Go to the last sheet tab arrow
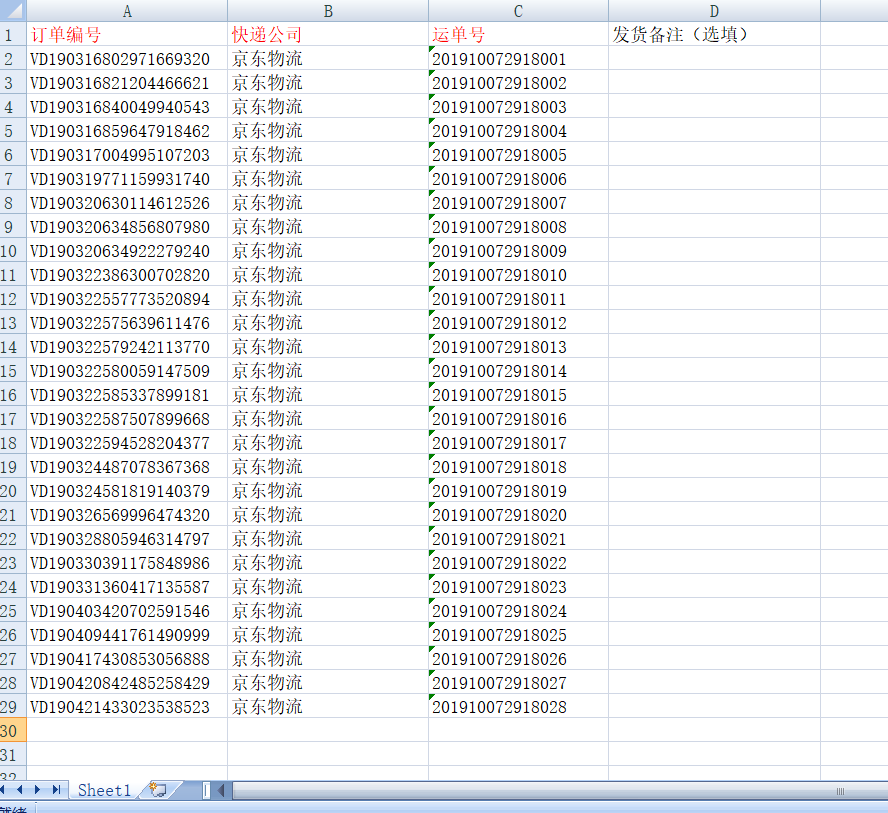 57,790
